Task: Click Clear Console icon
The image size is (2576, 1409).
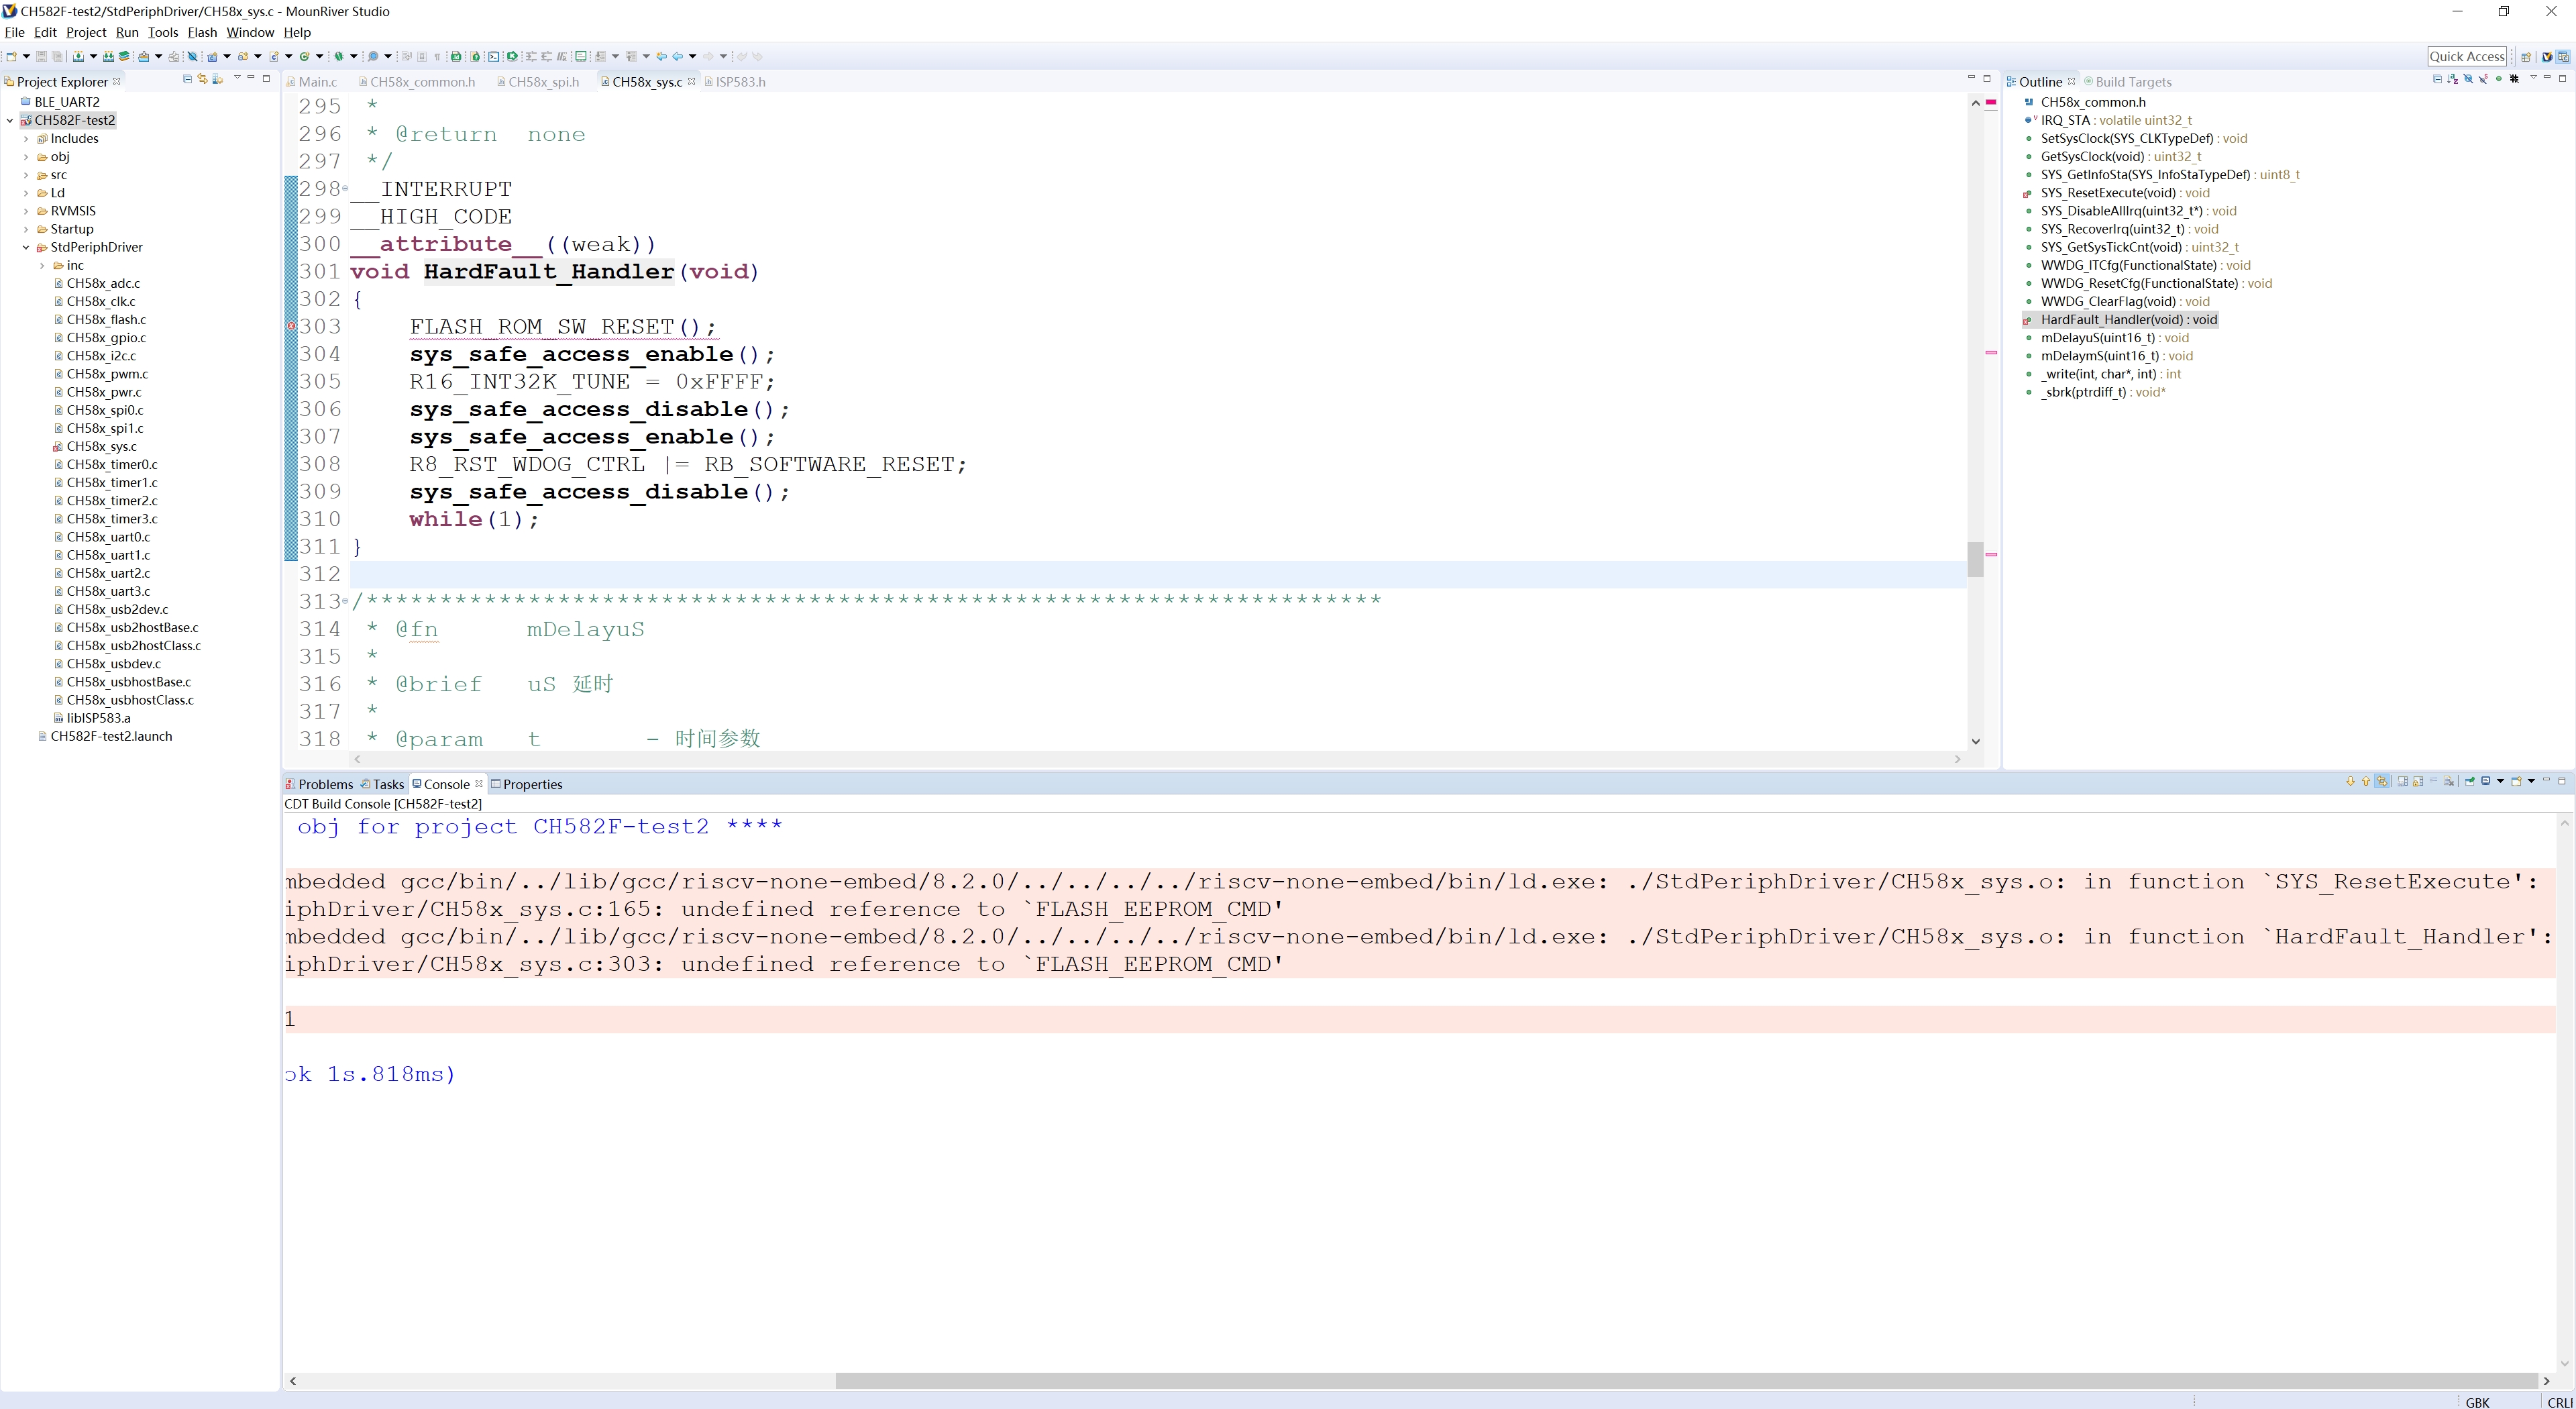Action: coord(2449,781)
